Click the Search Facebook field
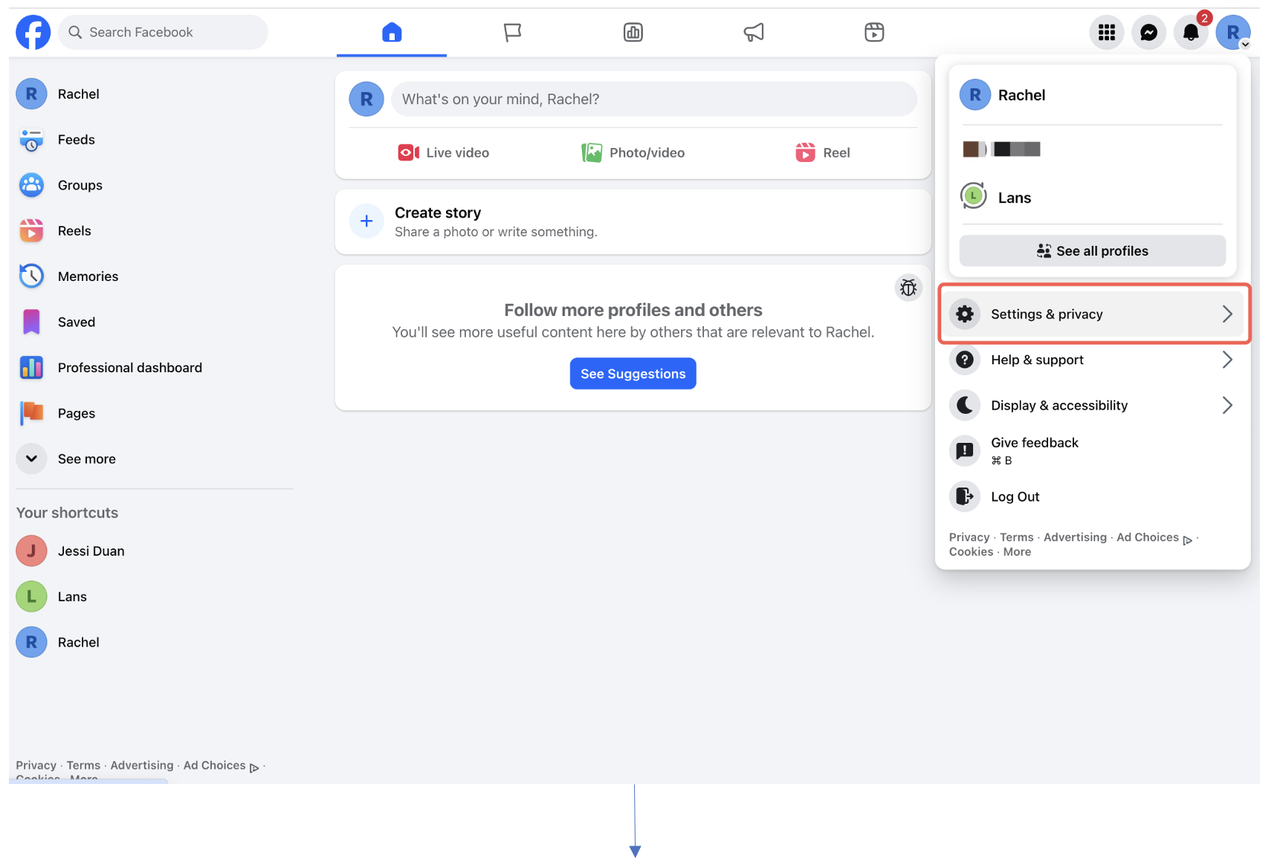 [x=163, y=32]
